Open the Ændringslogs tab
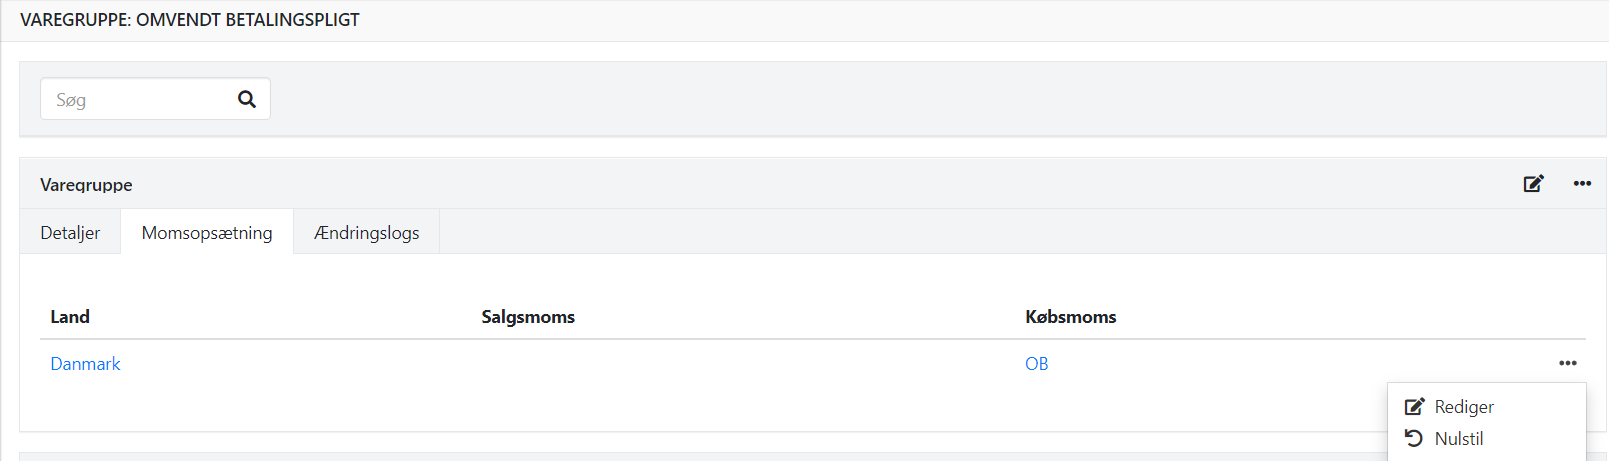Viewport: 1609px width, 461px height. pos(366,232)
